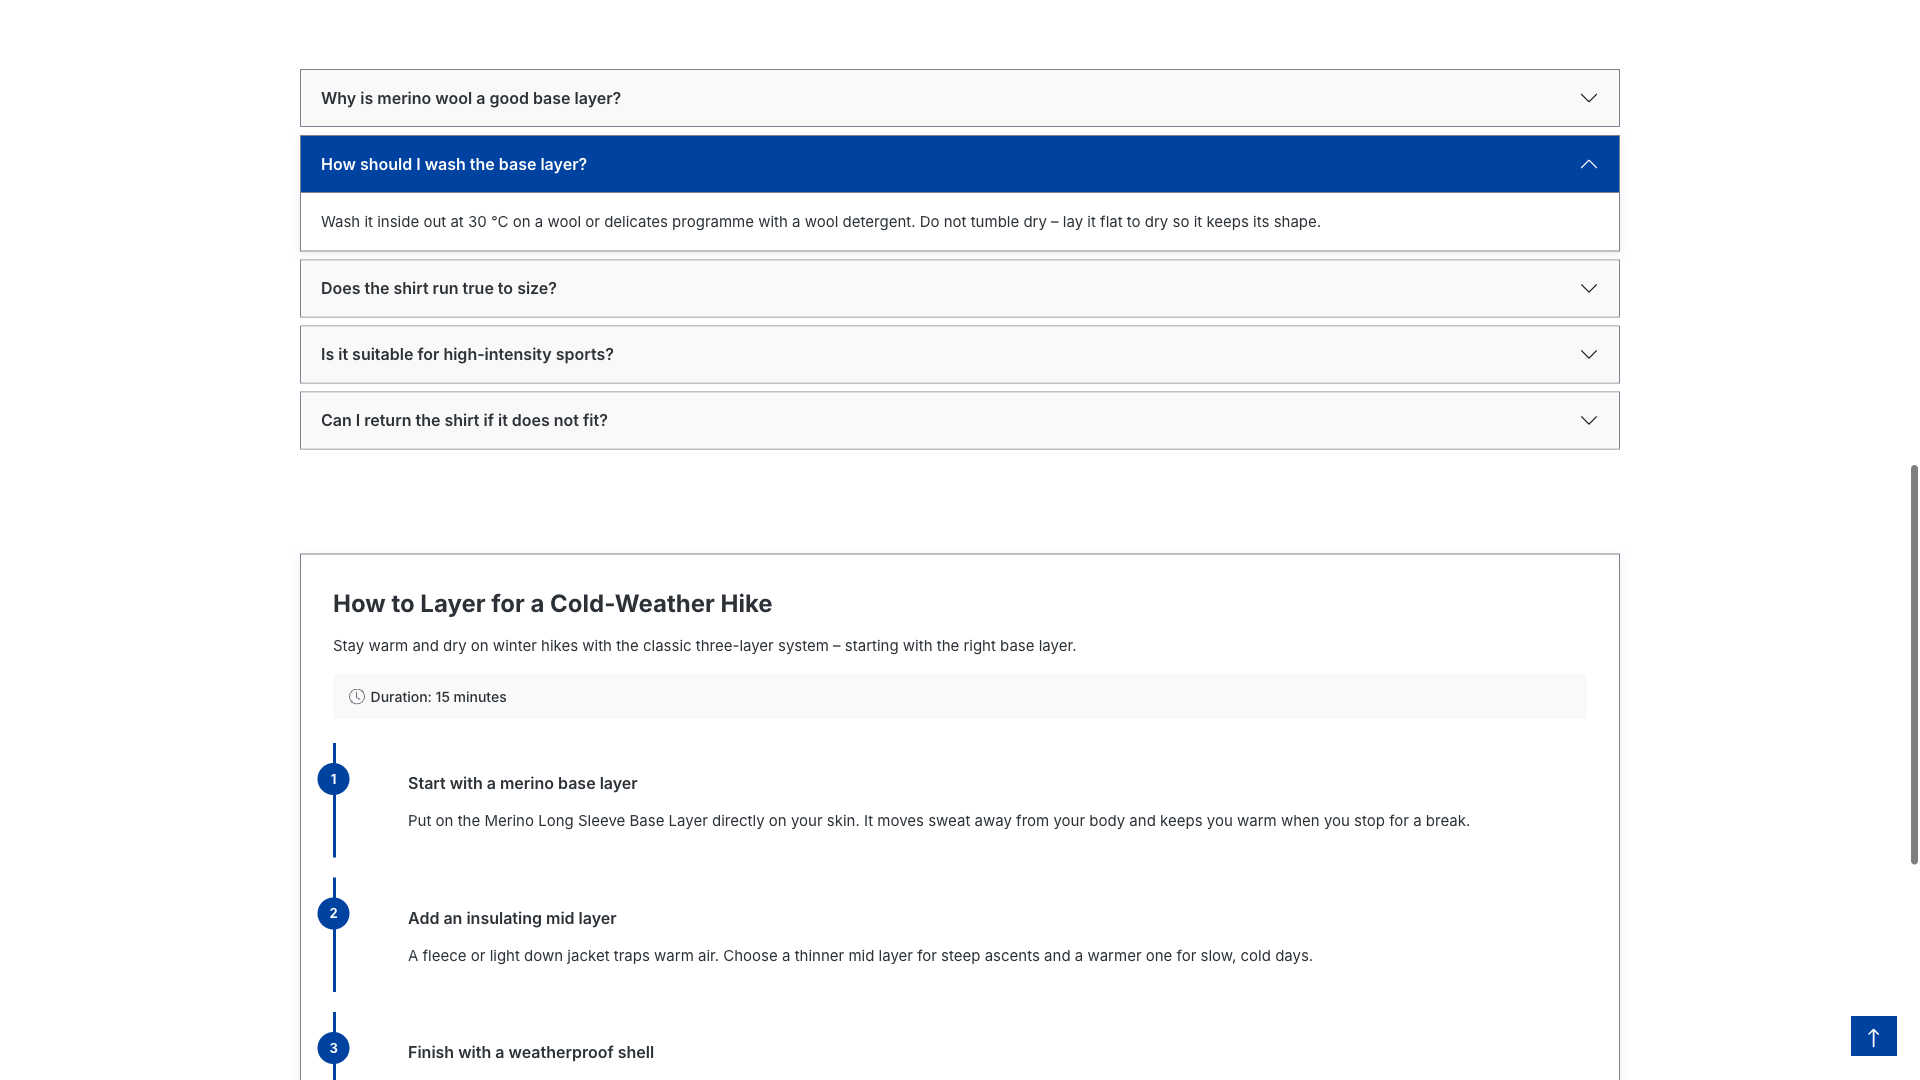
Task: Click the chevron on the high-intensity sports row
Action: tap(1589, 354)
